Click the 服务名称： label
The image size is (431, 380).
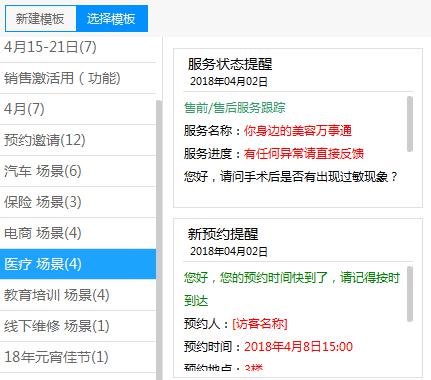point(213,131)
